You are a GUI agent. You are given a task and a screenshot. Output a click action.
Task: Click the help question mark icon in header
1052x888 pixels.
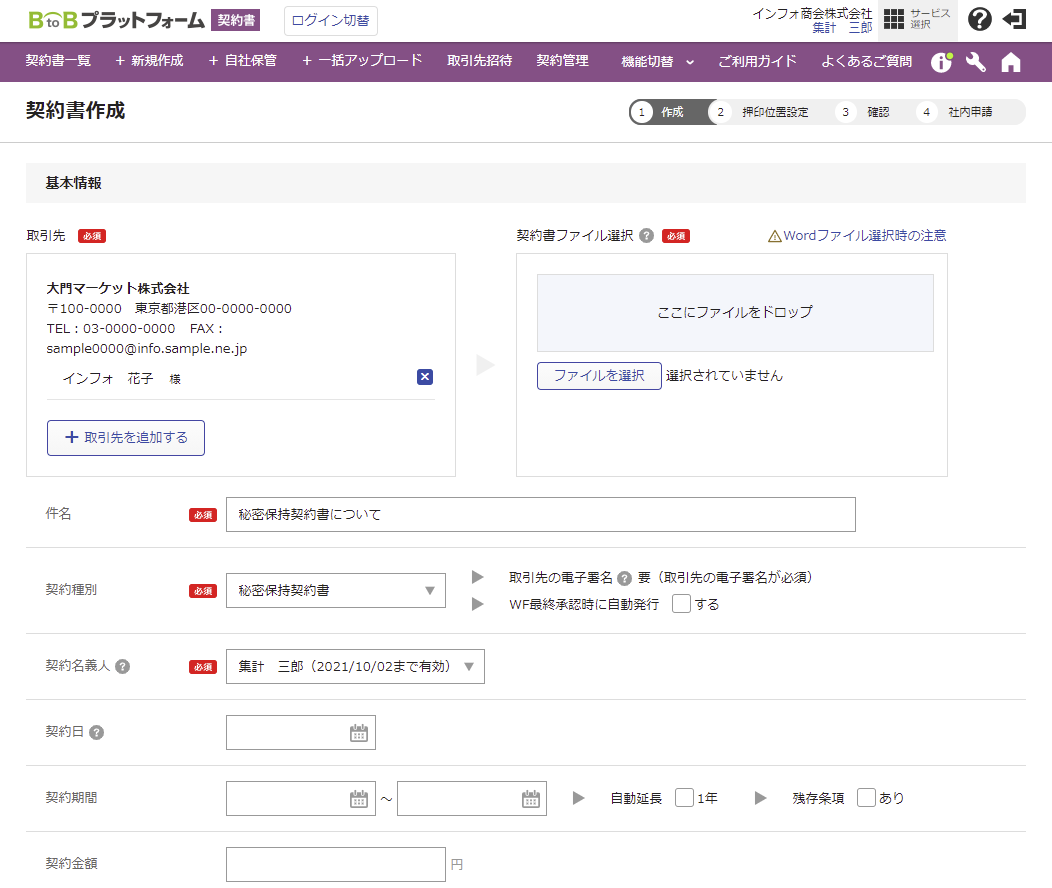click(x=980, y=20)
